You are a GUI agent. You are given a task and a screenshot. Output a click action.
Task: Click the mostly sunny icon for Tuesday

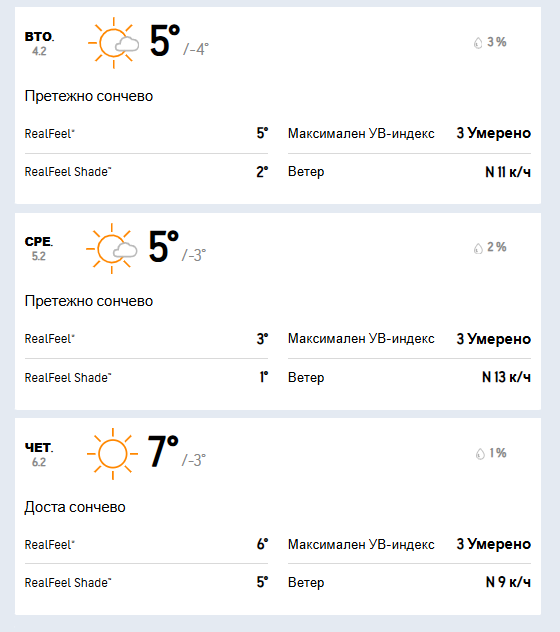[113, 43]
